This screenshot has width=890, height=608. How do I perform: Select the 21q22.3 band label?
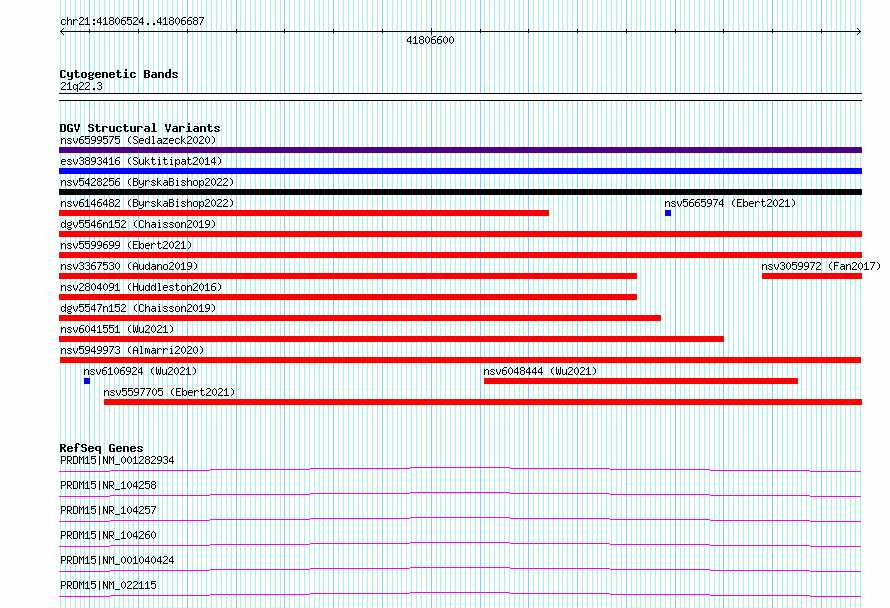pos(81,86)
